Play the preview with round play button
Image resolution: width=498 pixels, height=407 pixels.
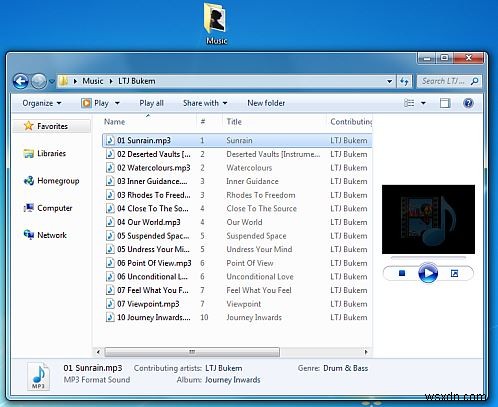point(428,273)
